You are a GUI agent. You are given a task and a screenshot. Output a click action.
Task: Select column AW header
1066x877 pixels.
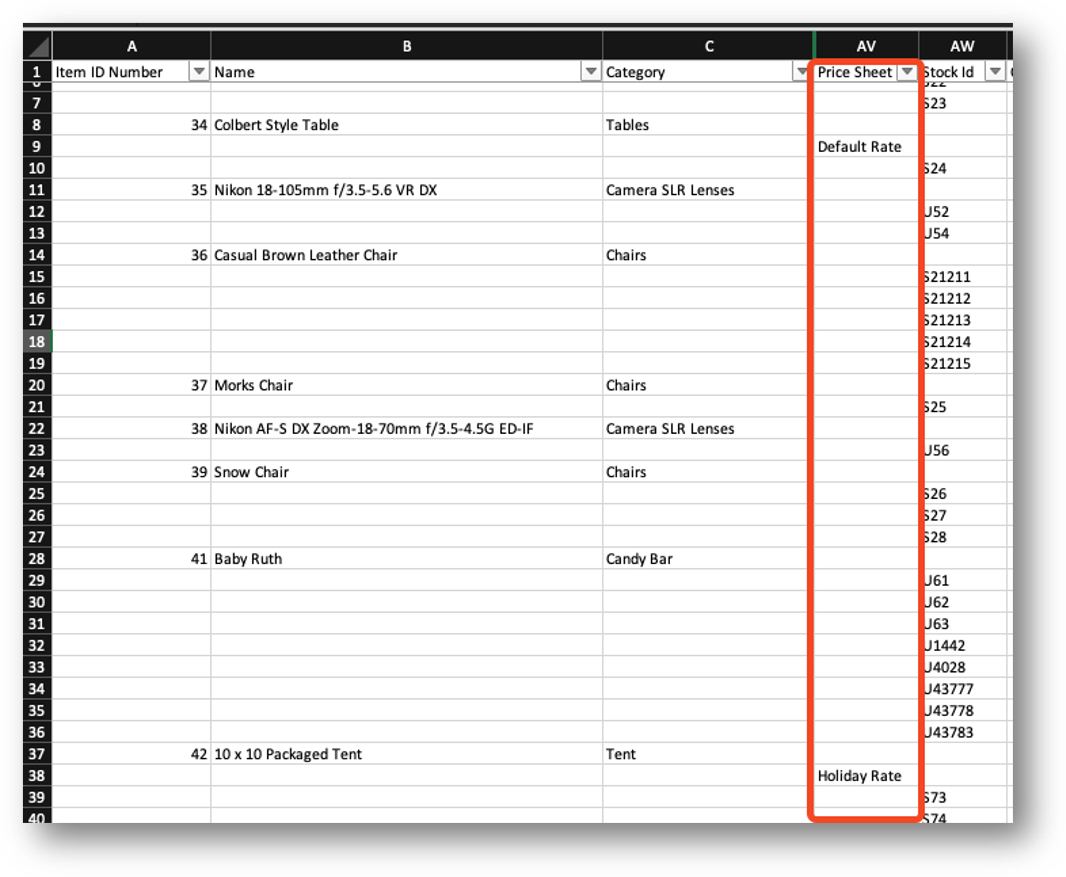click(961, 46)
